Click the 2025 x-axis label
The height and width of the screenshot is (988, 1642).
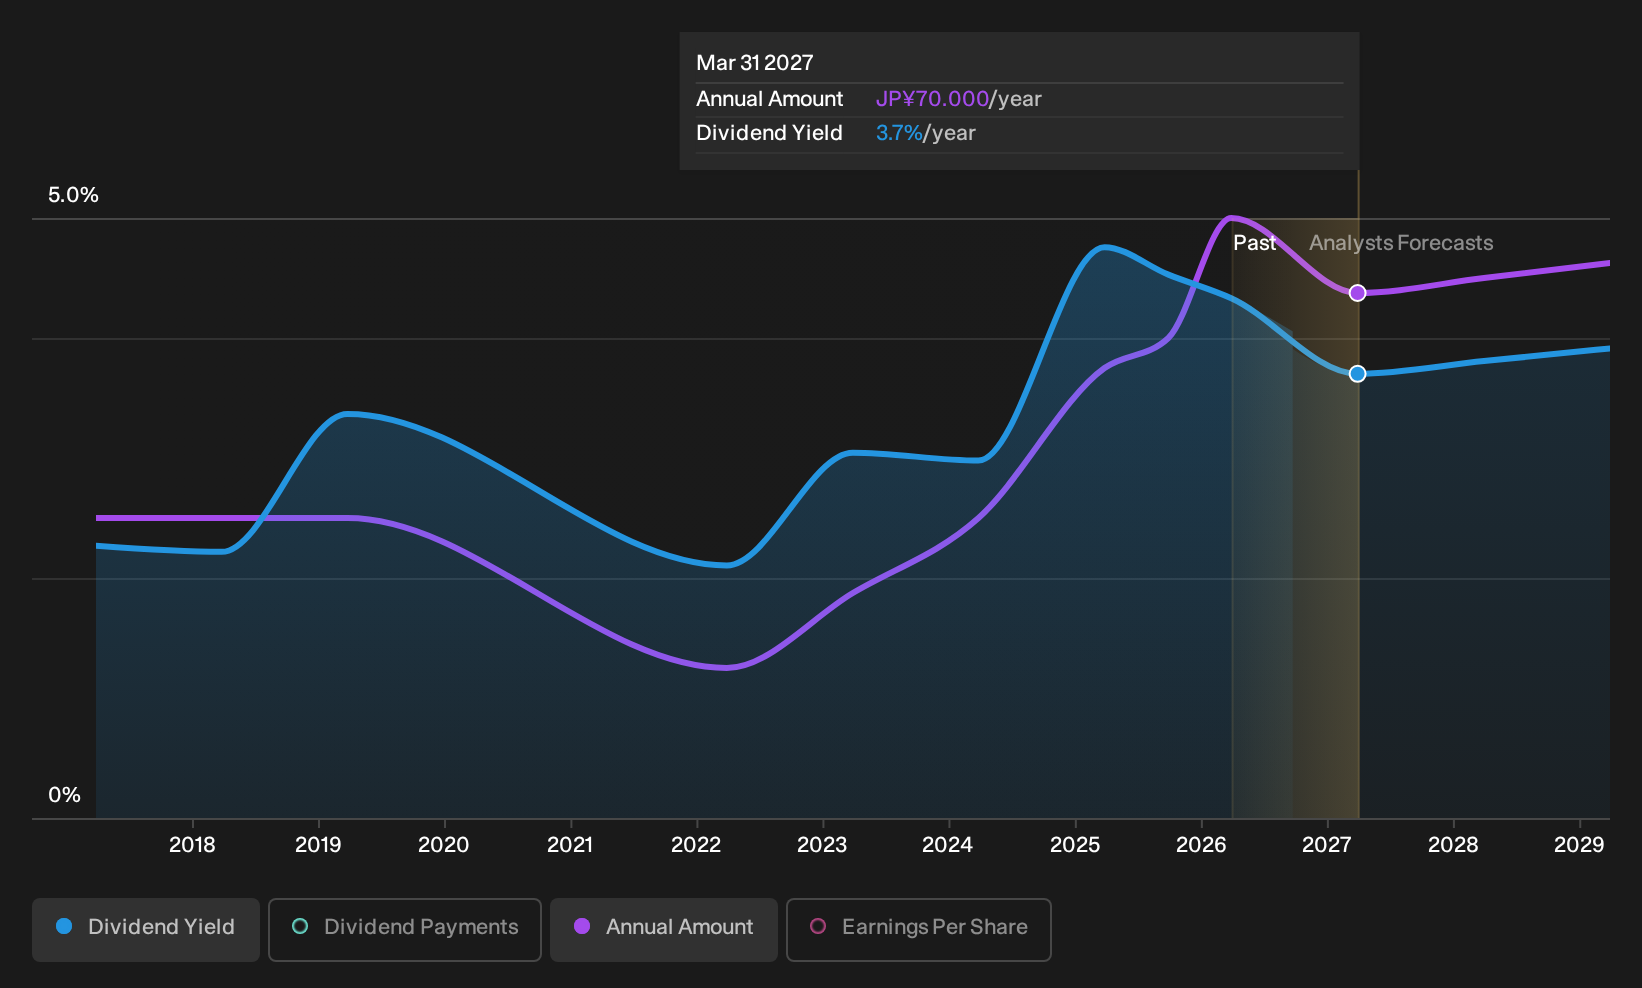click(x=1075, y=845)
